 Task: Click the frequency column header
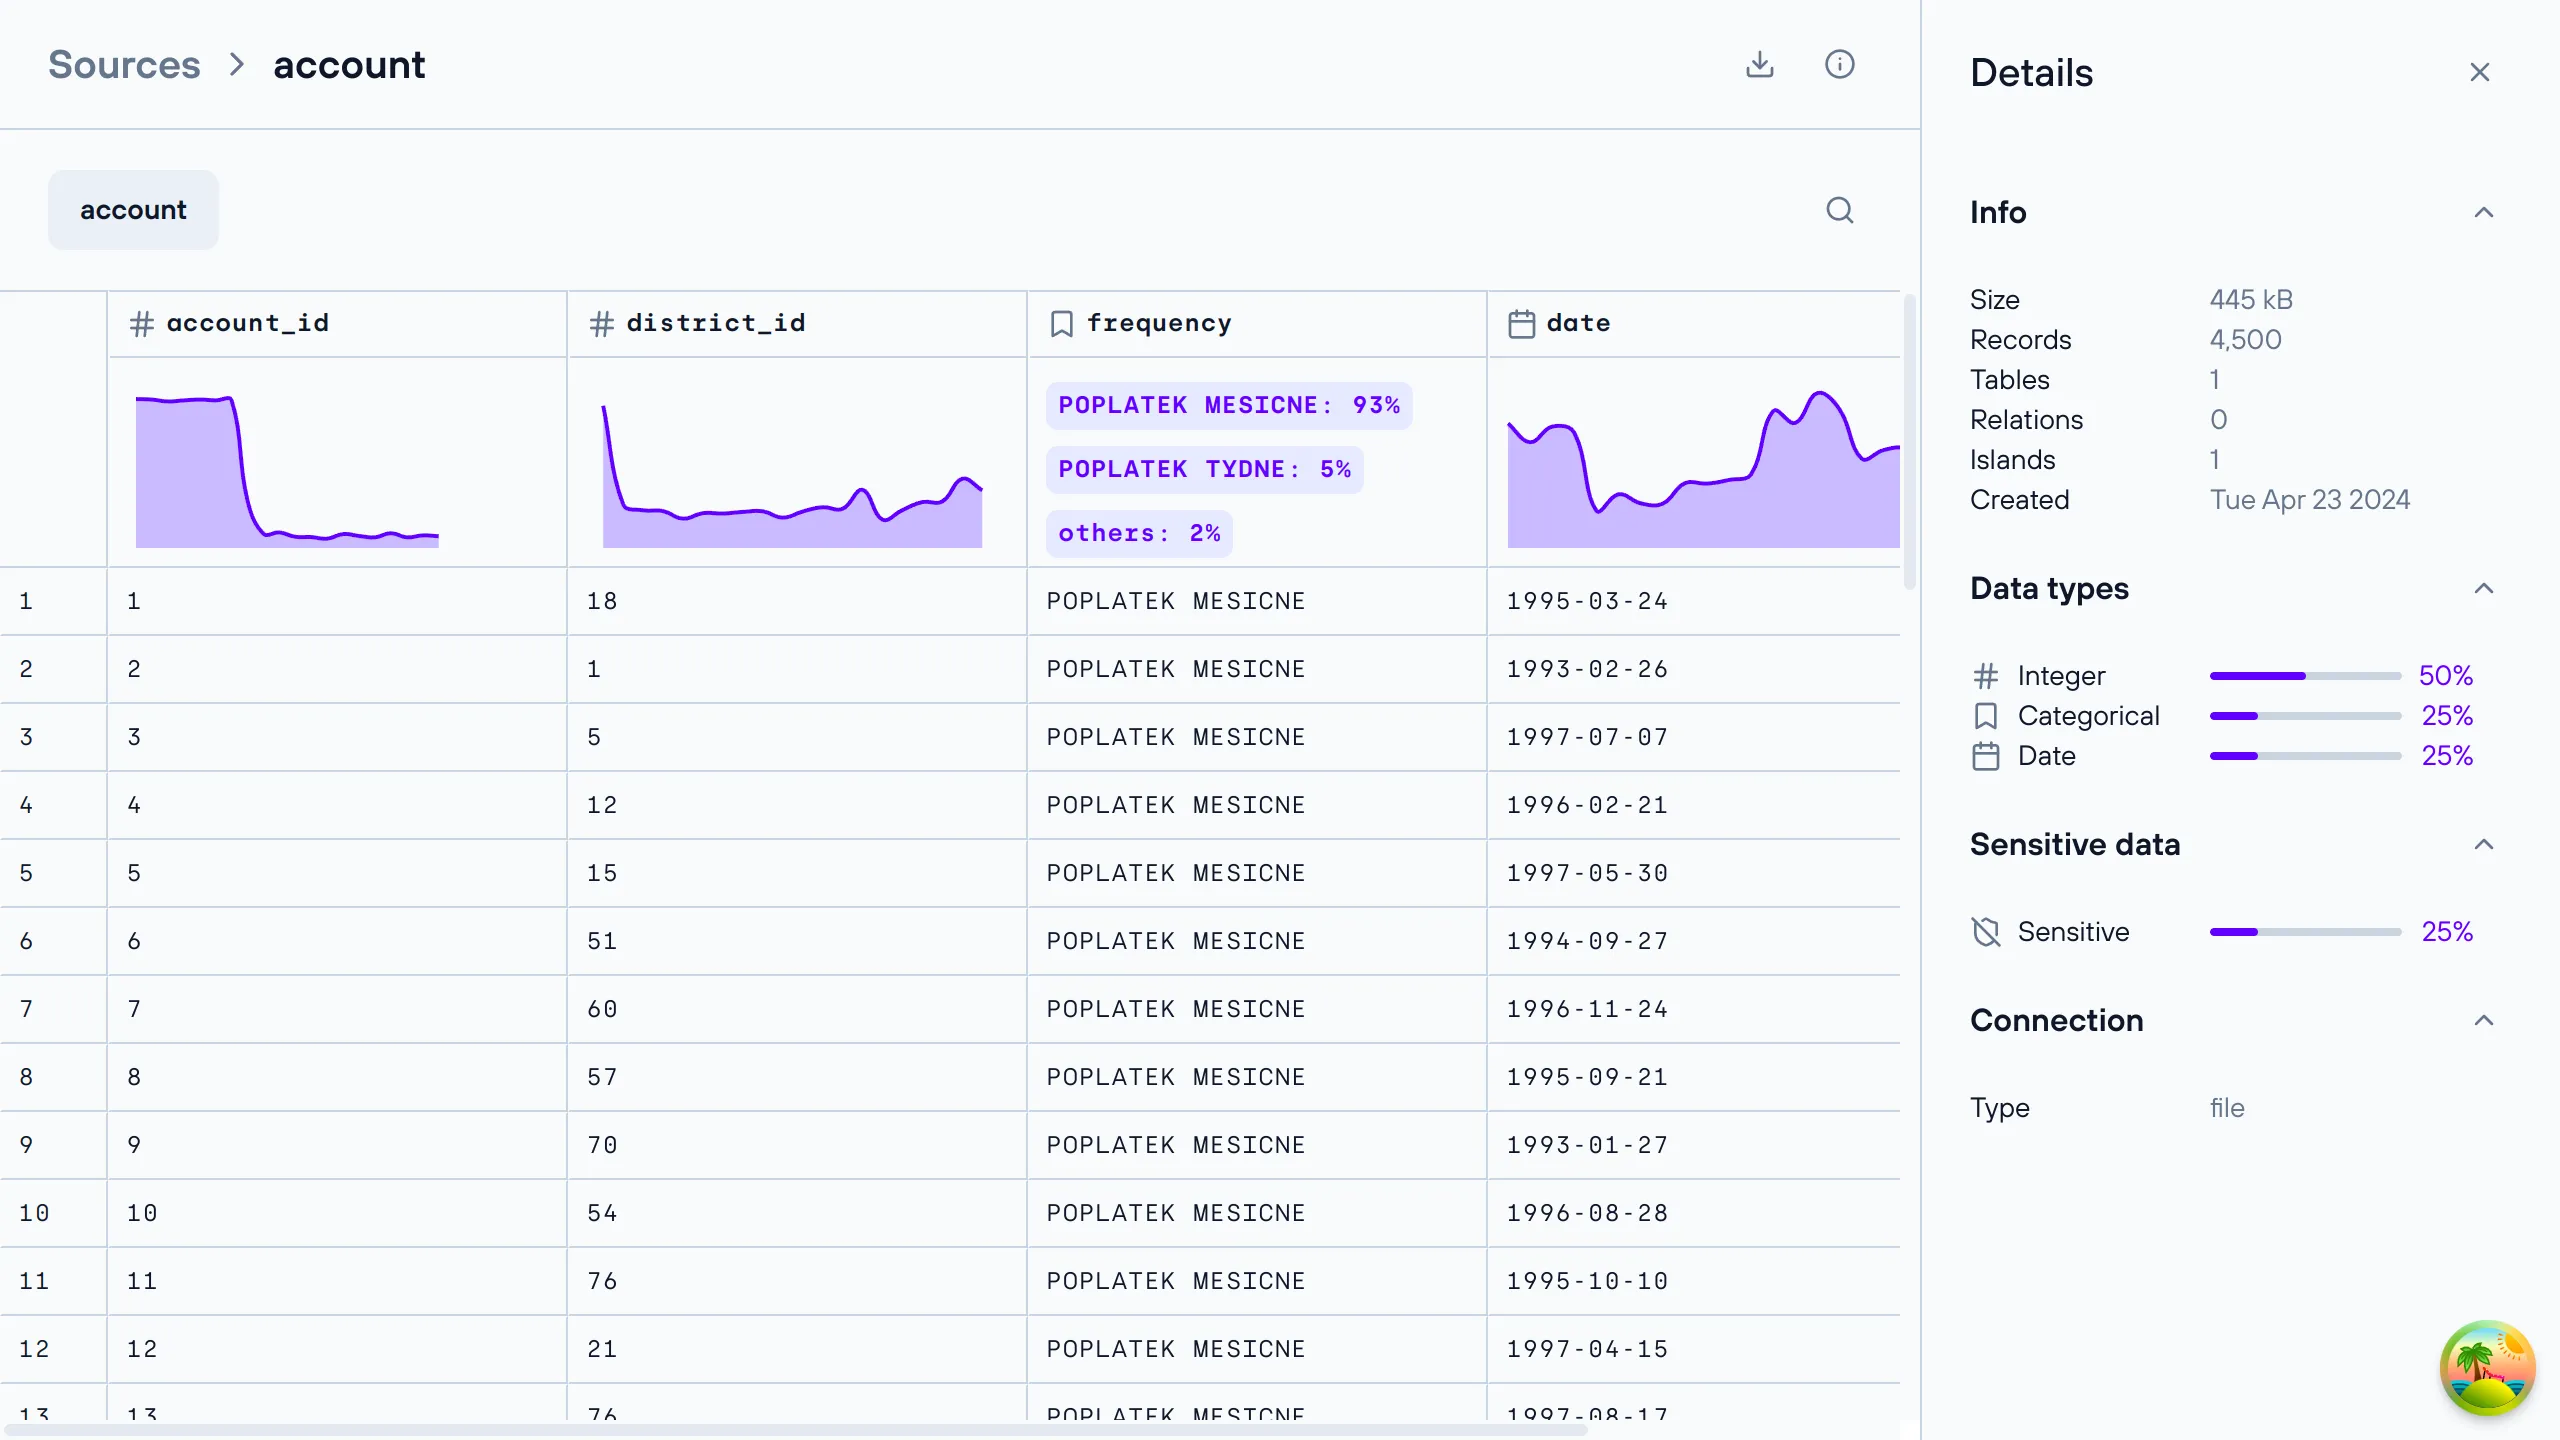[1257, 324]
